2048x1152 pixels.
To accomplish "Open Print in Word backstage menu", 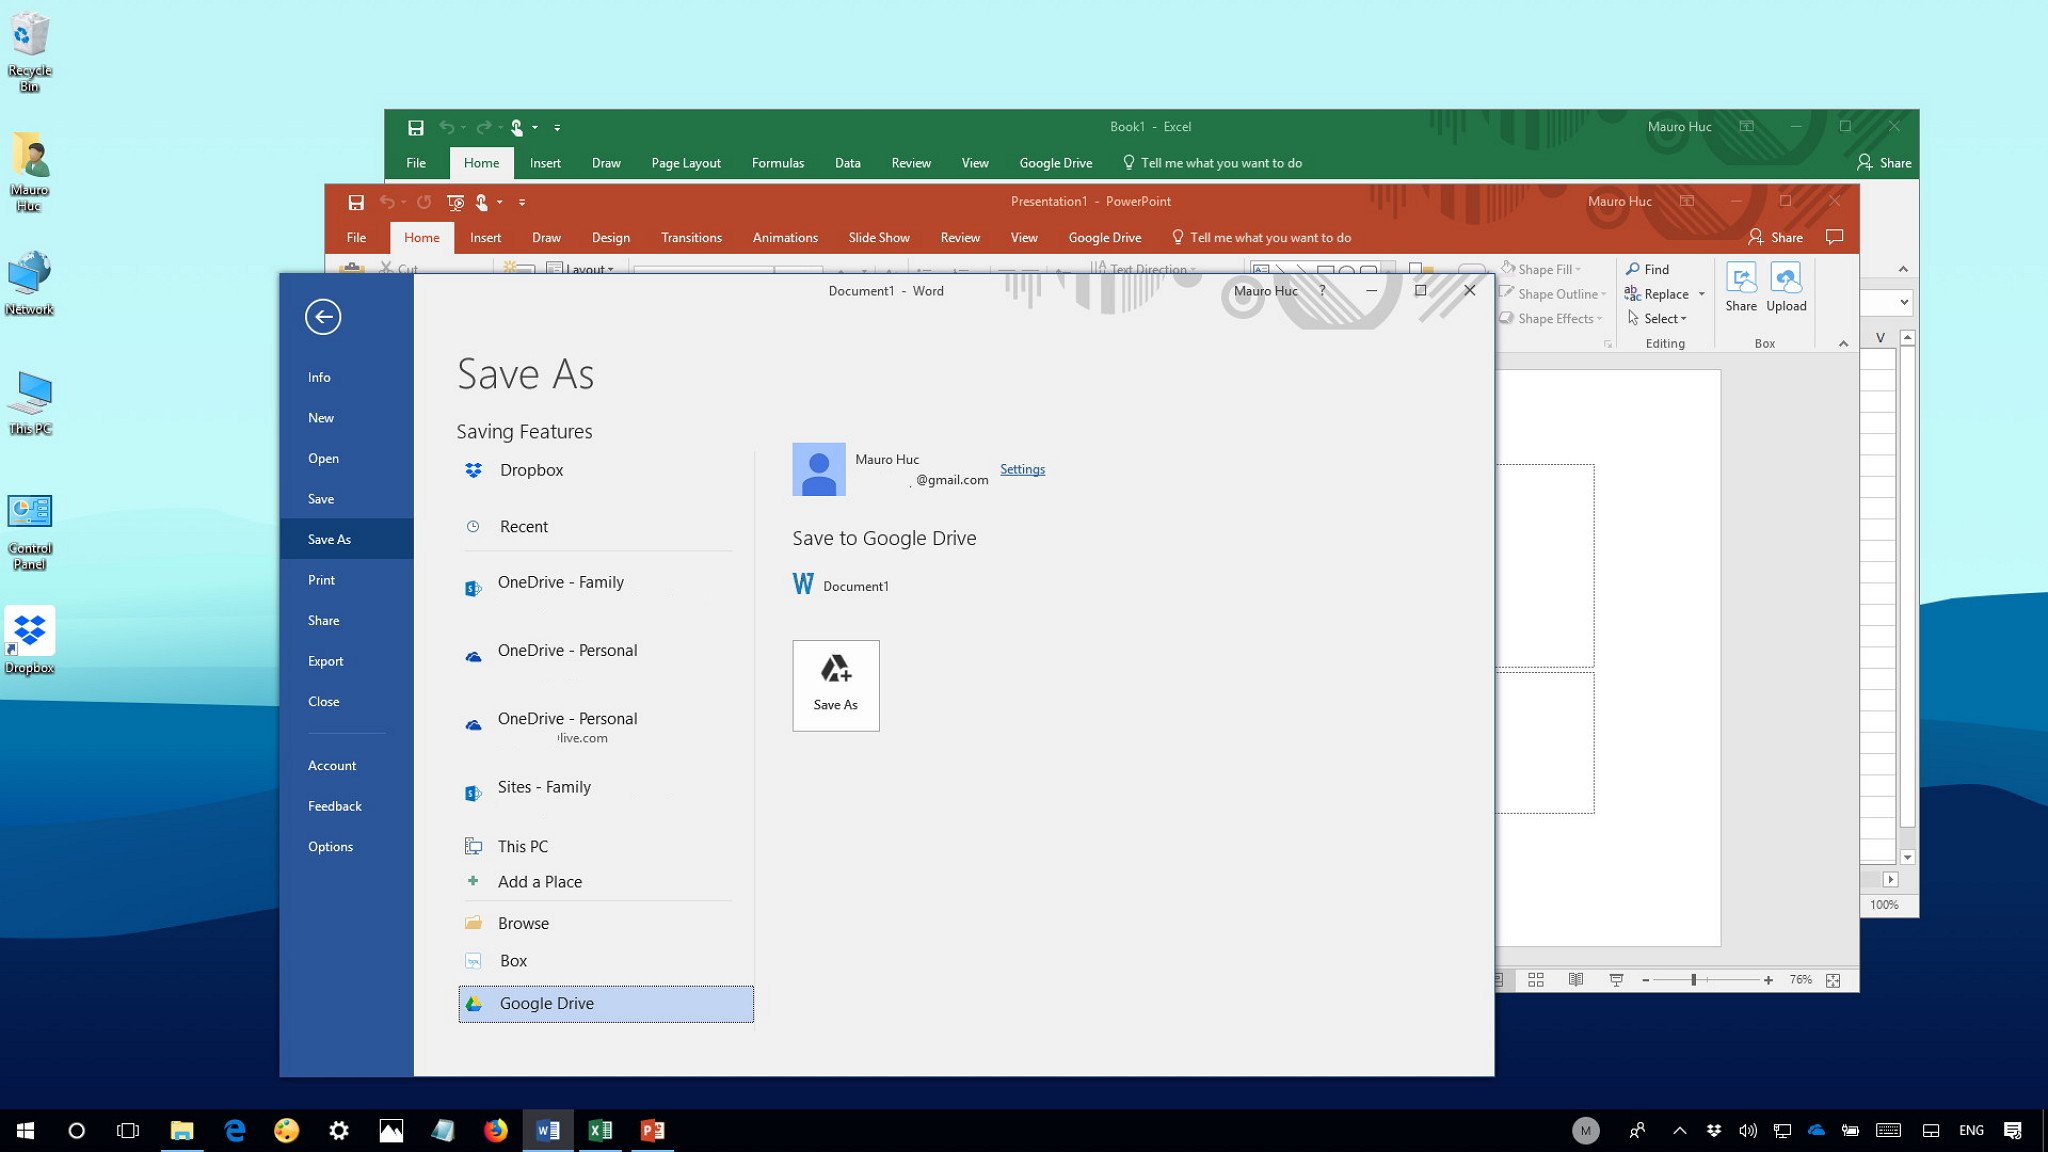I will click(346, 580).
